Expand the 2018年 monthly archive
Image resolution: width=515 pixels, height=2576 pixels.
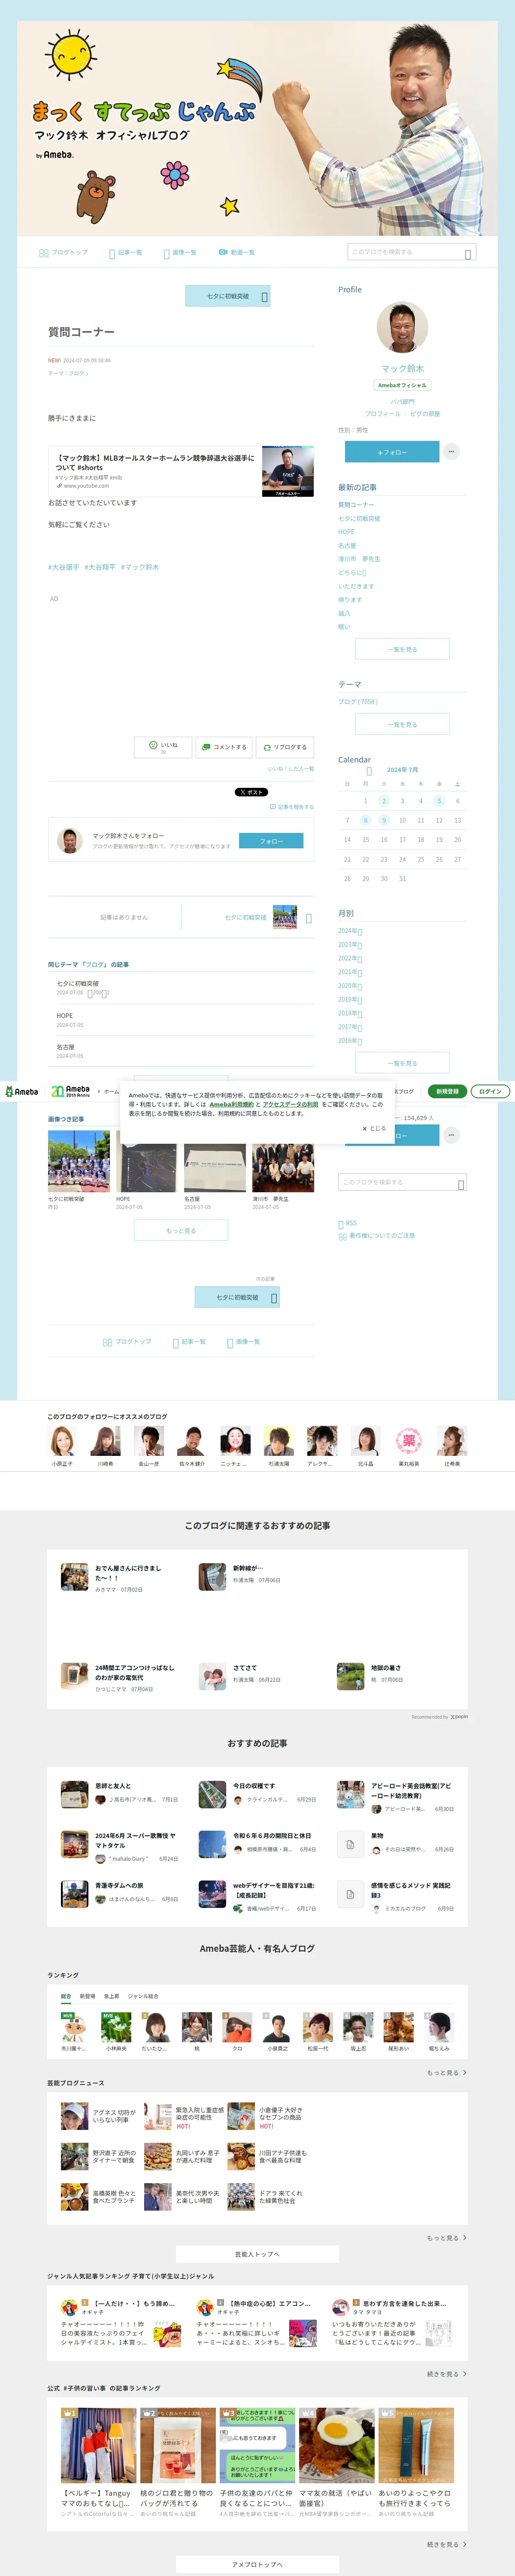(350, 1013)
